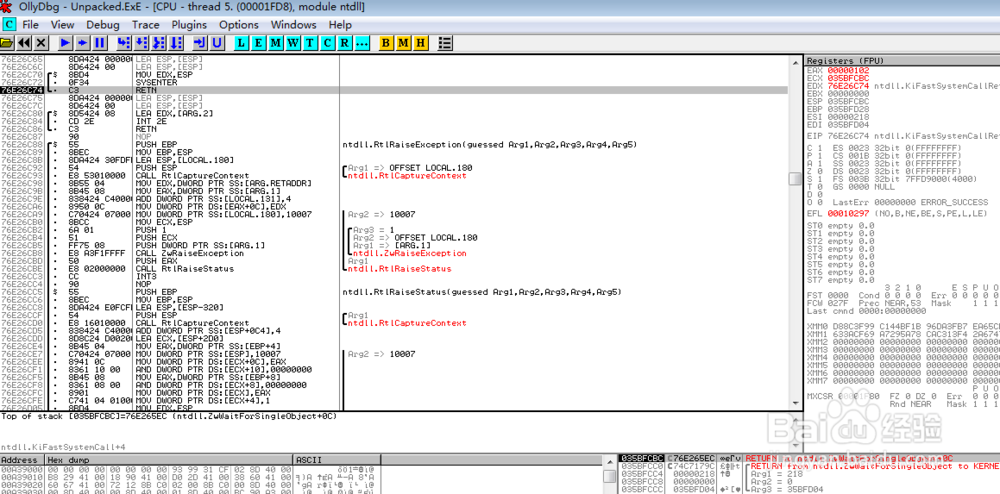Open search Results with the R icon
The height and width of the screenshot is (494, 1000).
tap(344, 43)
